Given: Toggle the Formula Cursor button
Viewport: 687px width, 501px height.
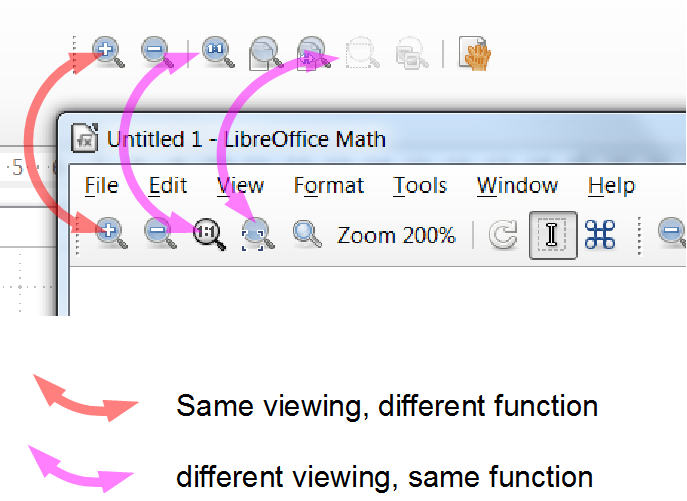Looking at the screenshot, I should point(552,236).
